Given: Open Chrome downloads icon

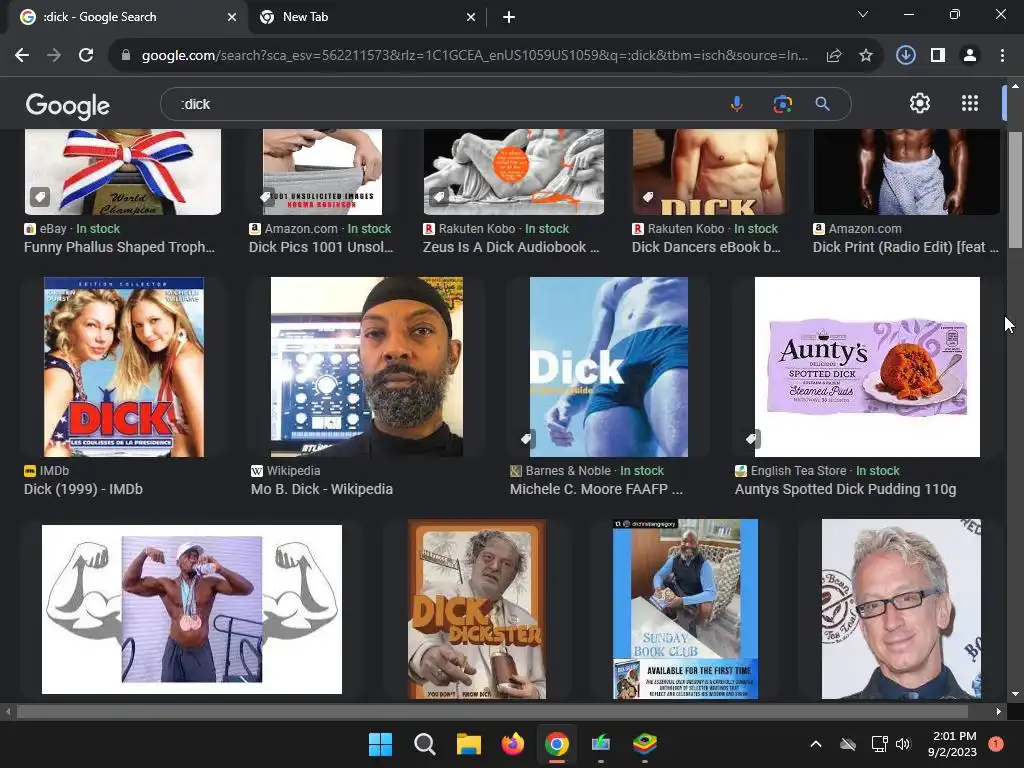Looking at the screenshot, I should pyautogui.click(x=905, y=56).
